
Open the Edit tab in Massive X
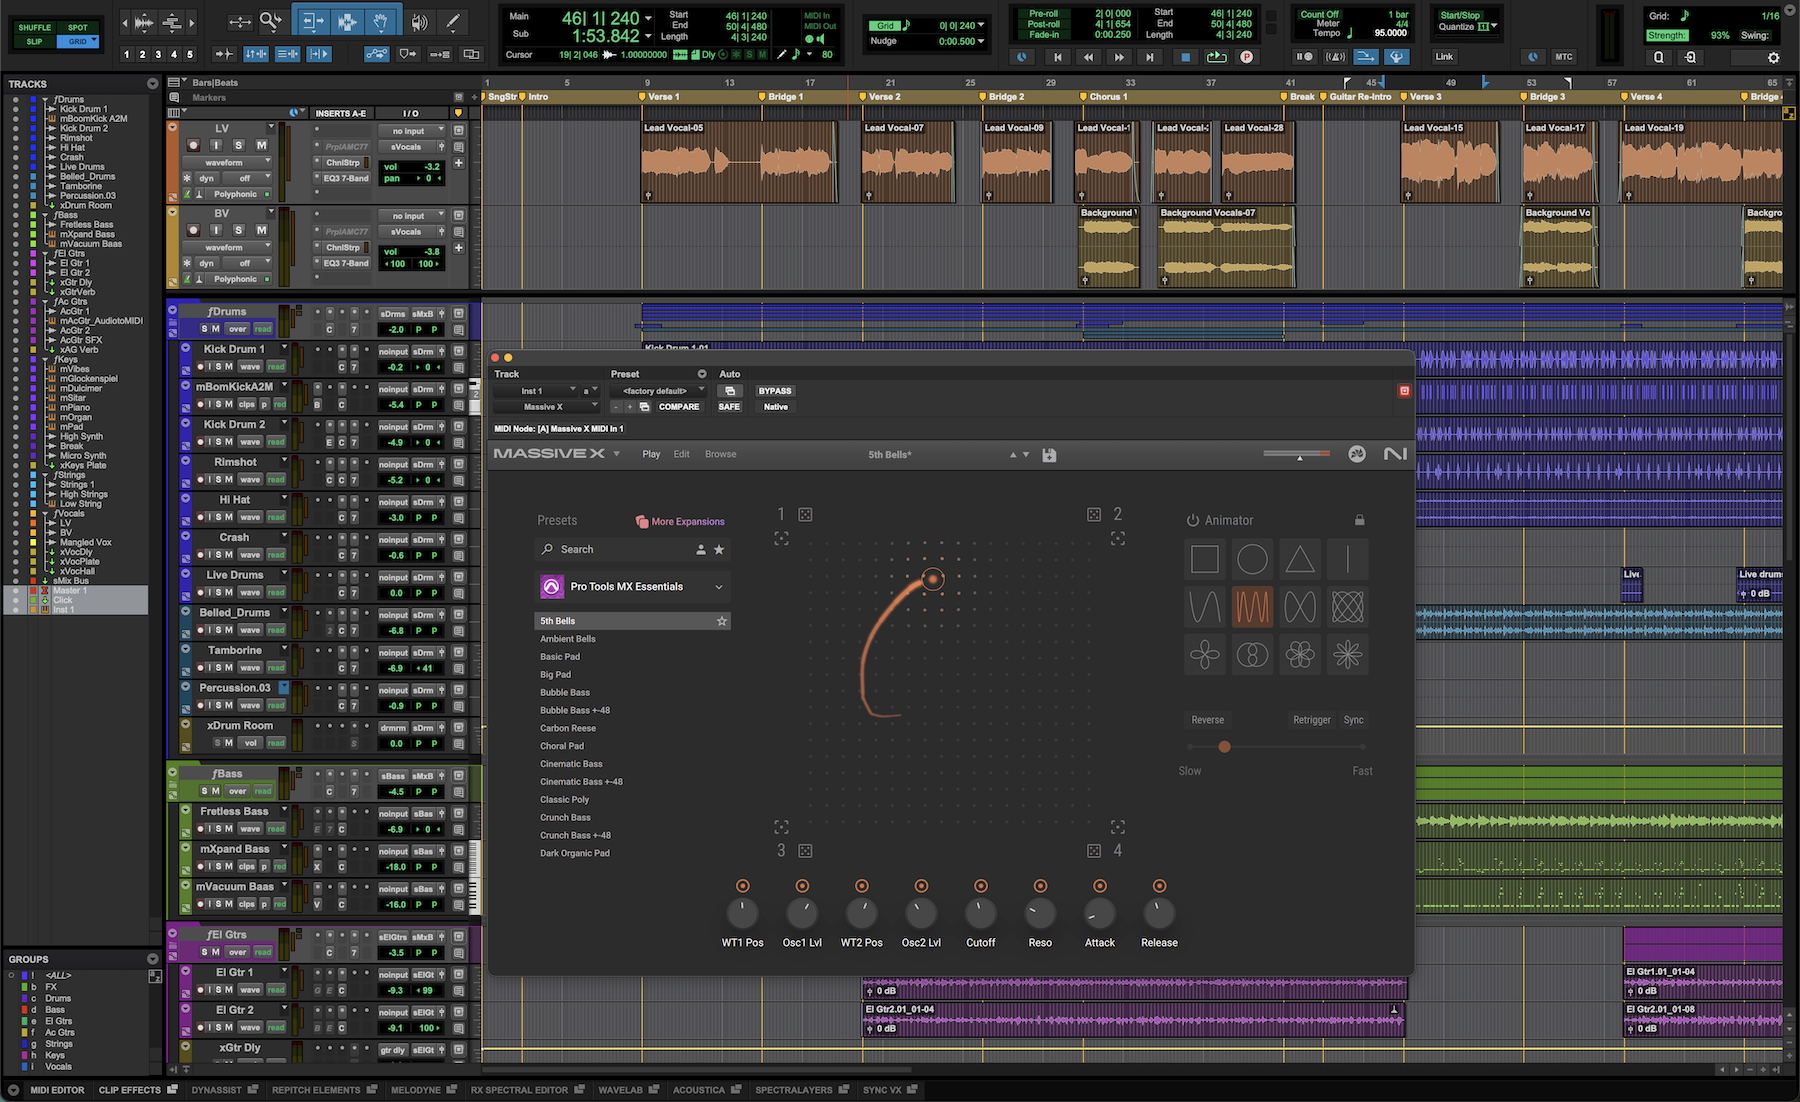tap(681, 454)
